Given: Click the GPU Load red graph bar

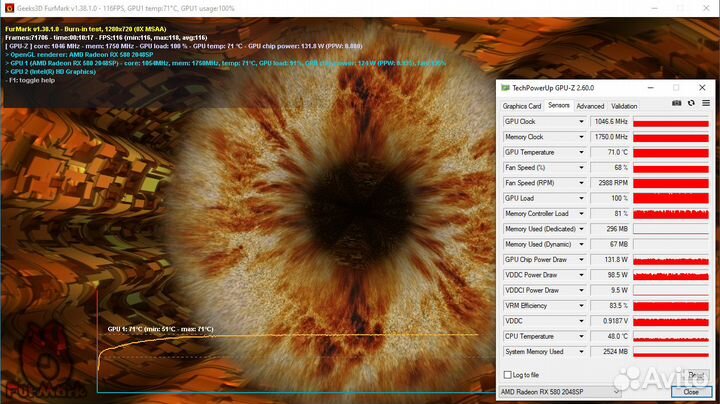Looking at the screenshot, I should pos(671,198).
